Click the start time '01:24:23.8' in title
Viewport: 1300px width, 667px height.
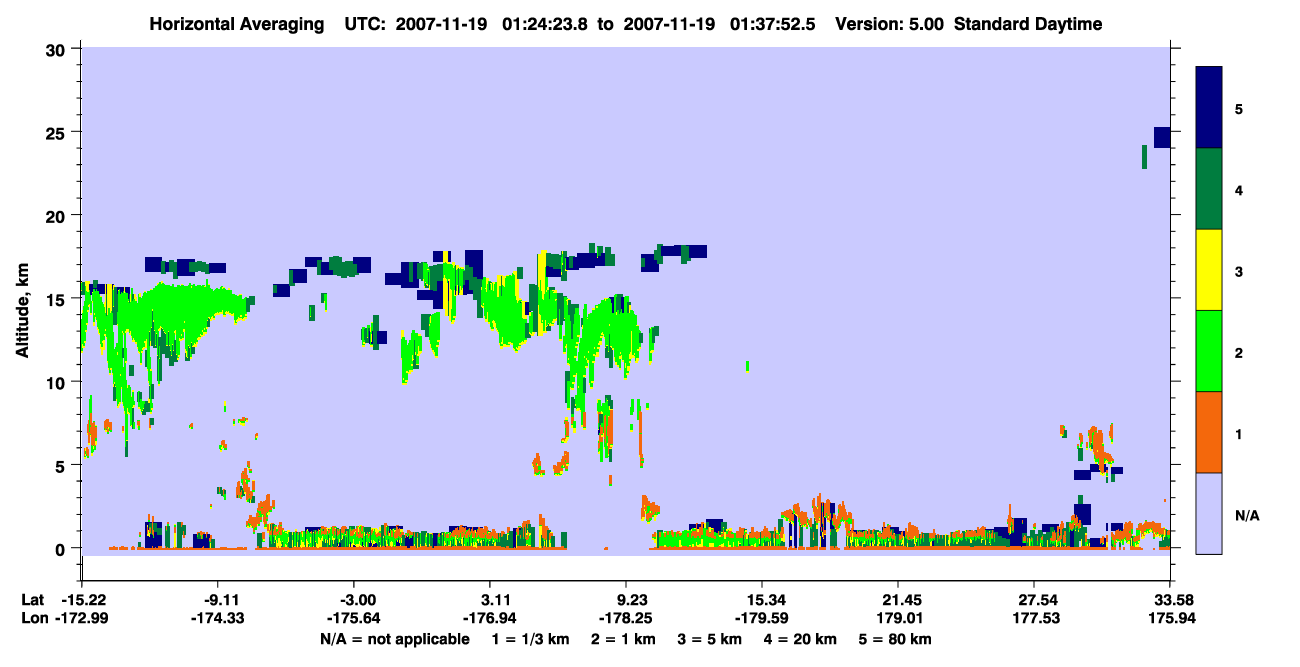pyautogui.click(x=546, y=24)
